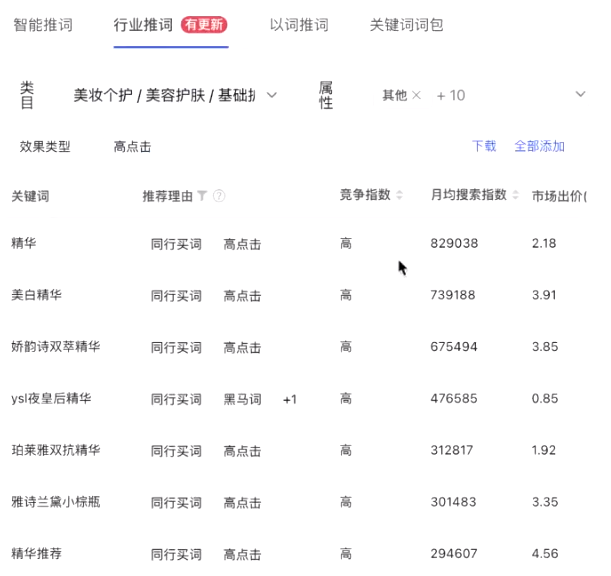Click search index value 829038
This screenshot has height=576, width=611.
coord(454,243)
